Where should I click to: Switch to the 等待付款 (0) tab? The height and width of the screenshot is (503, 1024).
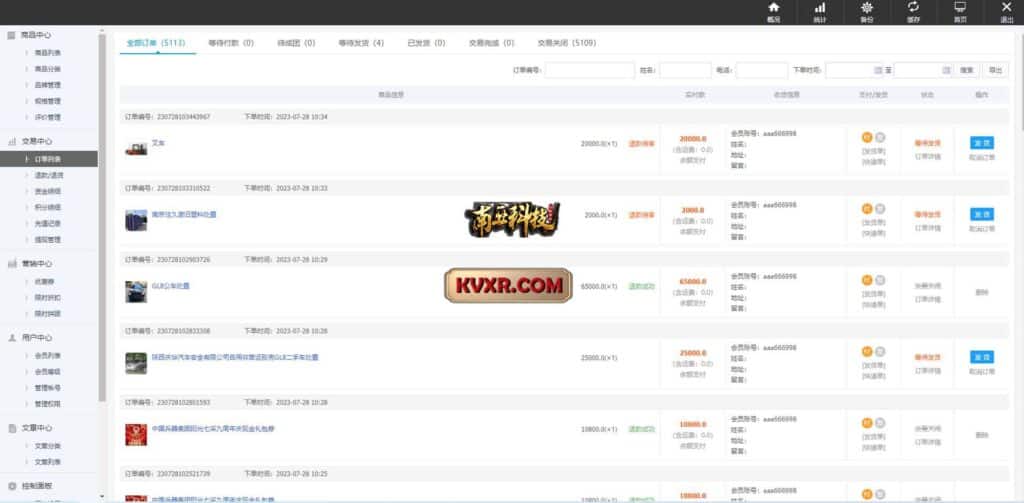tap(231, 43)
